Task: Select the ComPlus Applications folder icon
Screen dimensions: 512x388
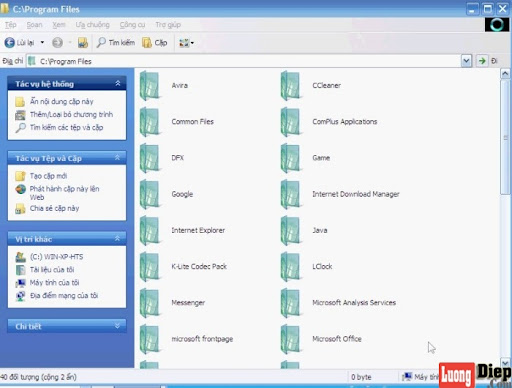Action: pyautogui.click(x=291, y=122)
